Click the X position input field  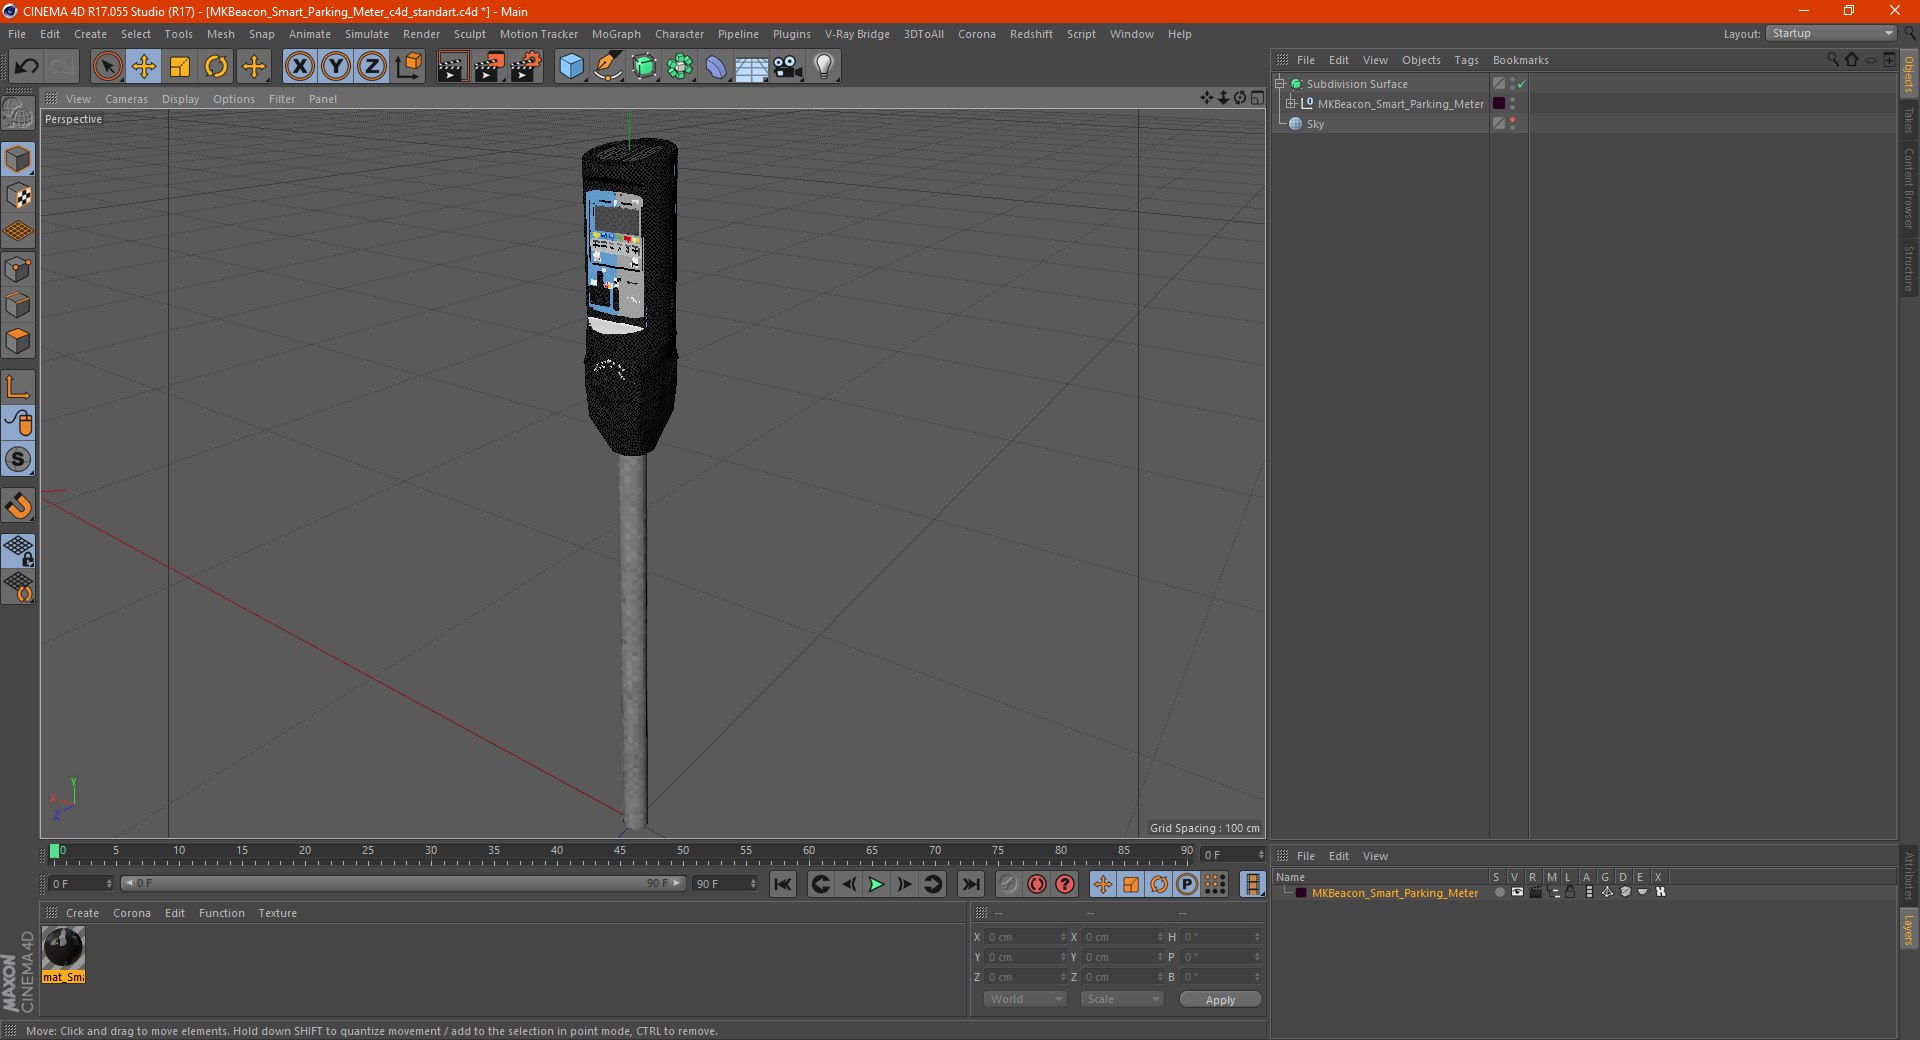click(1025, 937)
